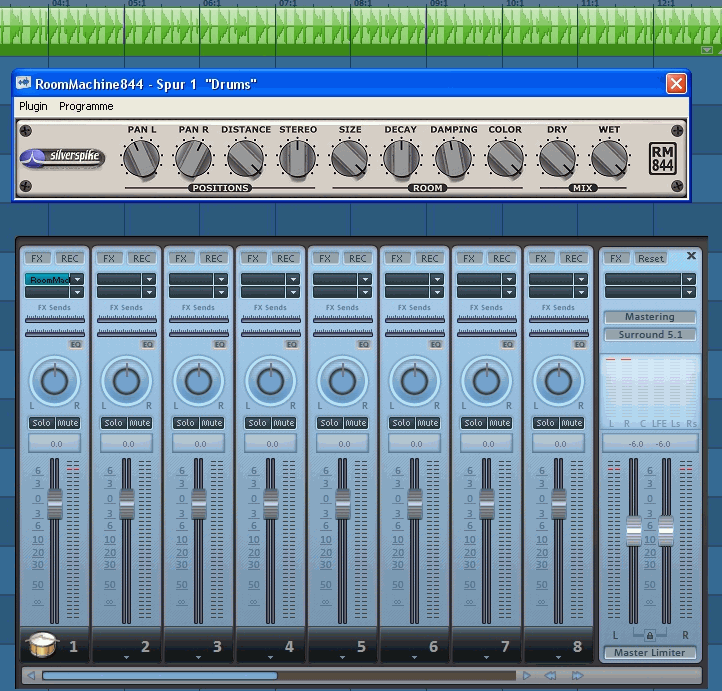
Task: Jump to previous mixer channel page arrows
Action: pos(550,675)
